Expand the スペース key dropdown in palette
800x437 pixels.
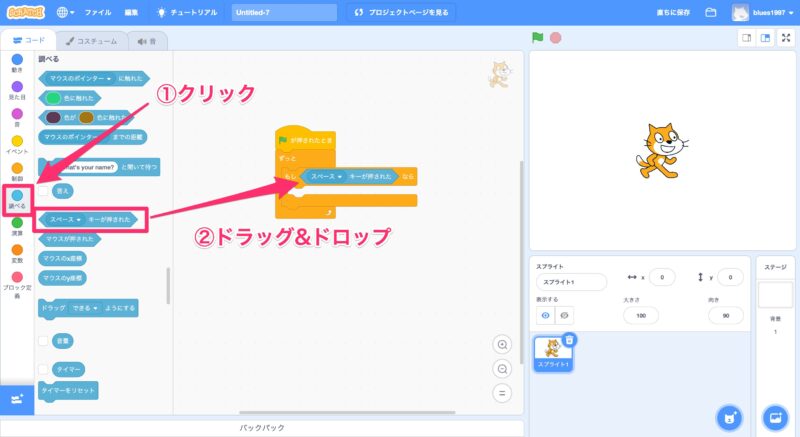pyautogui.click(x=76, y=218)
